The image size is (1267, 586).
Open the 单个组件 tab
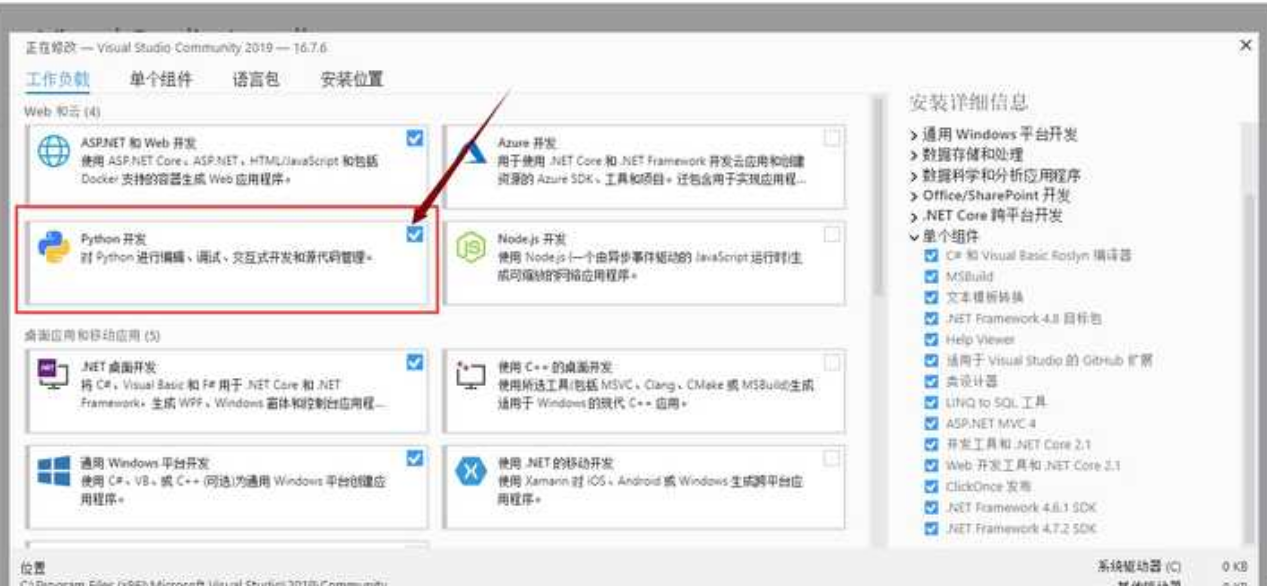[160, 80]
